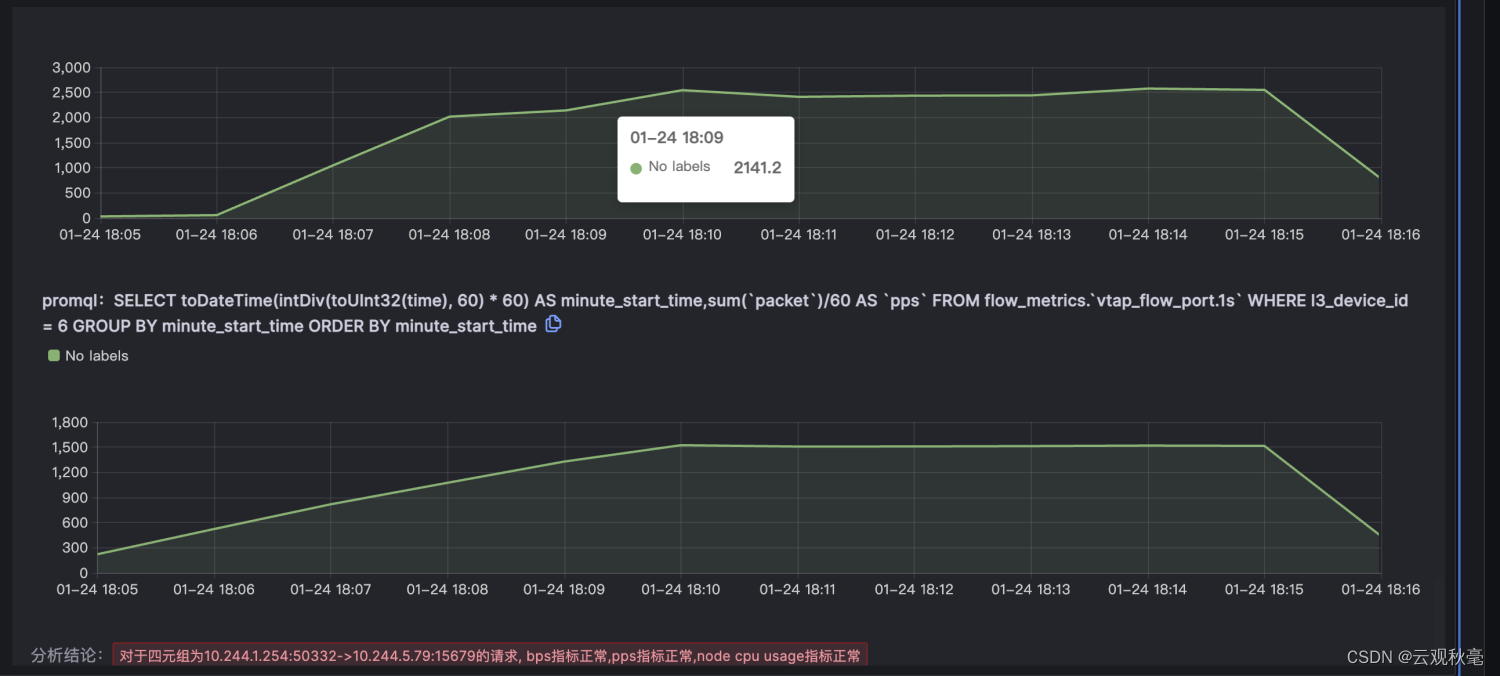Click "01-24 18:06" label under lower chart
Image resolution: width=1500 pixels, height=676 pixels.
click(x=214, y=590)
